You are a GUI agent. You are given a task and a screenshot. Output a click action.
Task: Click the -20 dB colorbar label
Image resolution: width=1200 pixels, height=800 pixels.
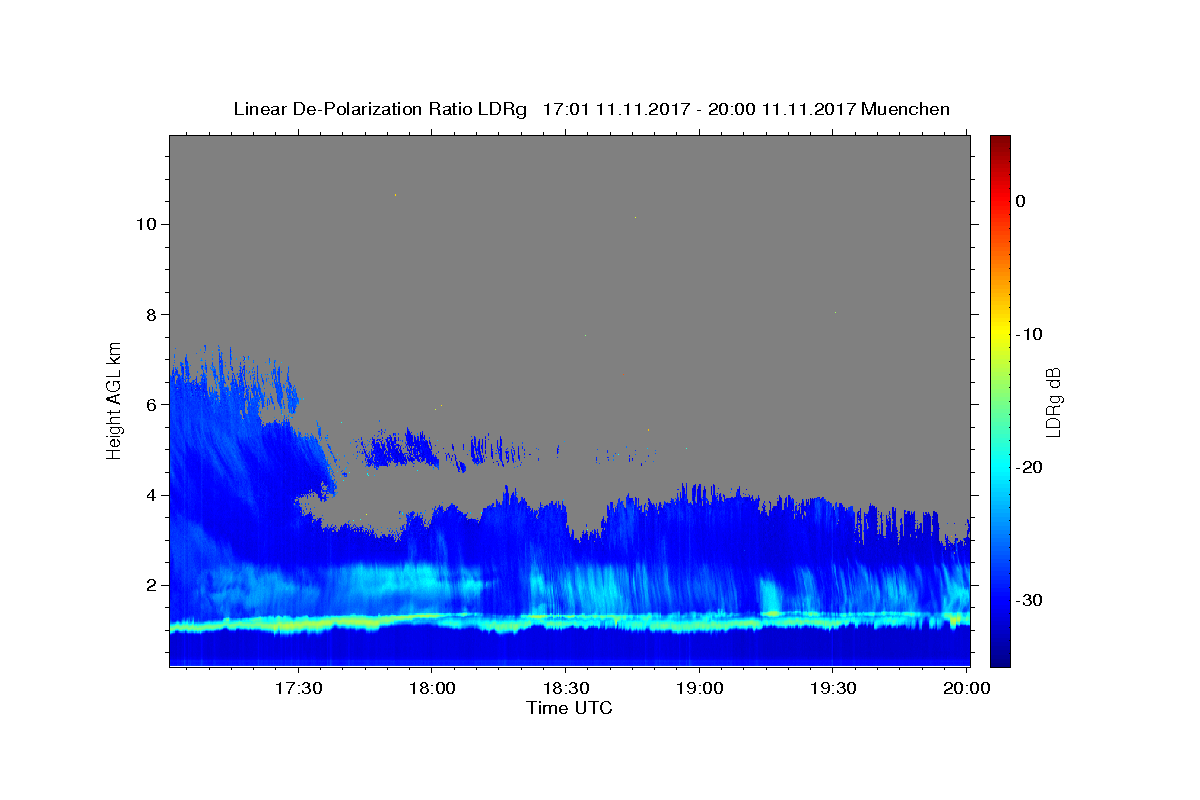pyautogui.click(x=1029, y=467)
